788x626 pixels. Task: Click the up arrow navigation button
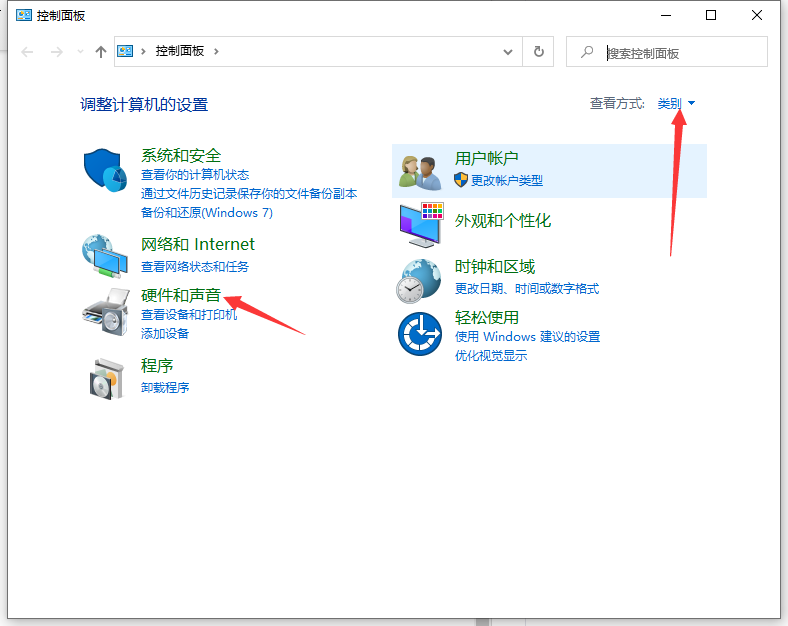(100, 52)
